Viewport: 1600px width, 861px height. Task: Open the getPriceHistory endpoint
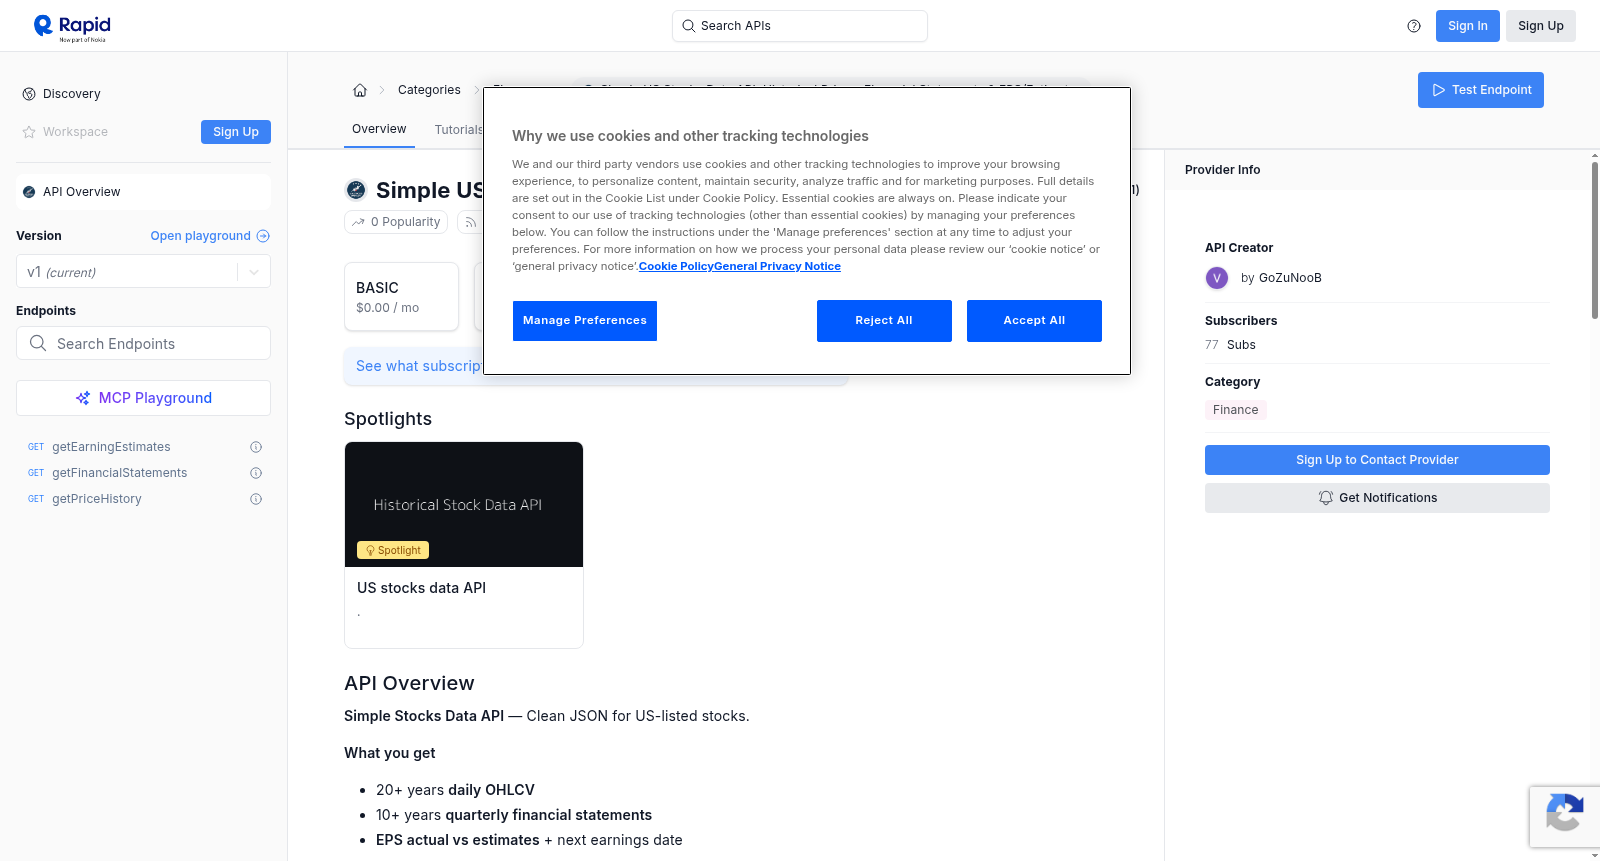[97, 499]
